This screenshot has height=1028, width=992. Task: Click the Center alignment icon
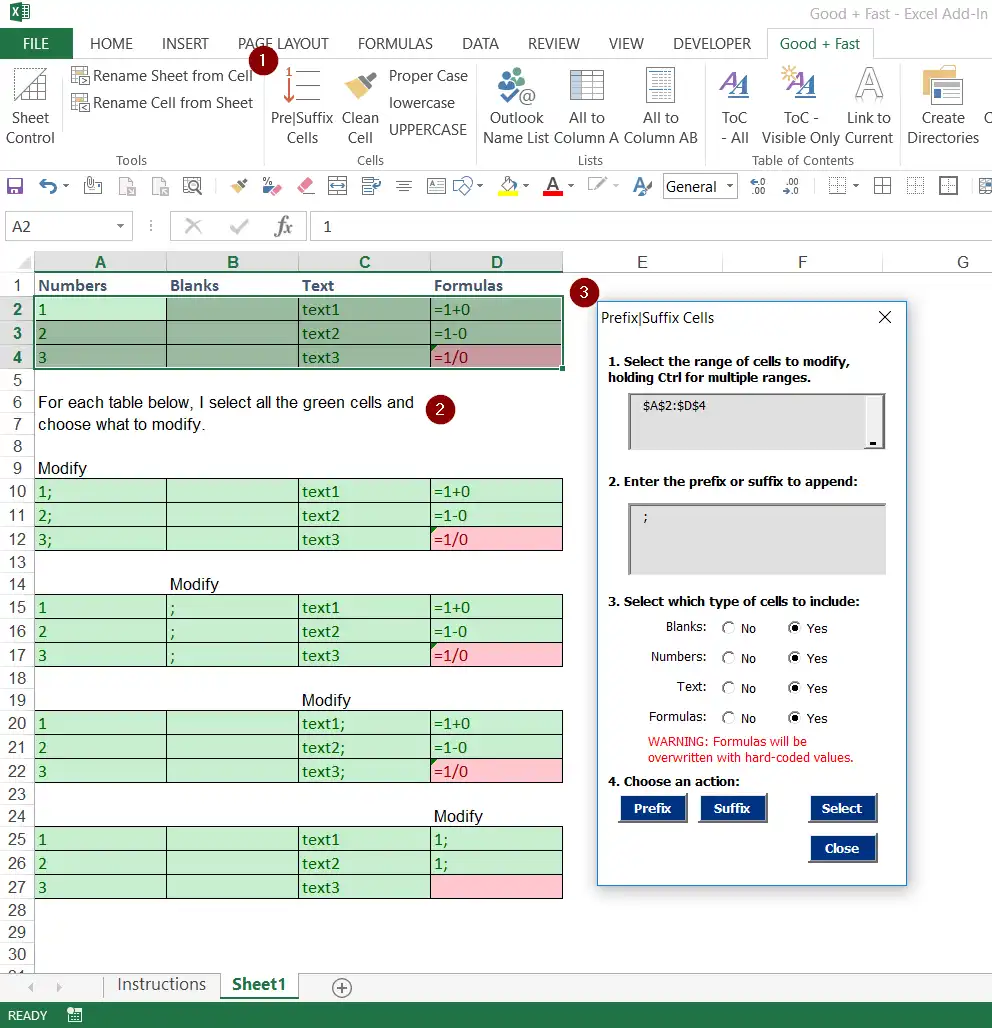coord(404,186)
